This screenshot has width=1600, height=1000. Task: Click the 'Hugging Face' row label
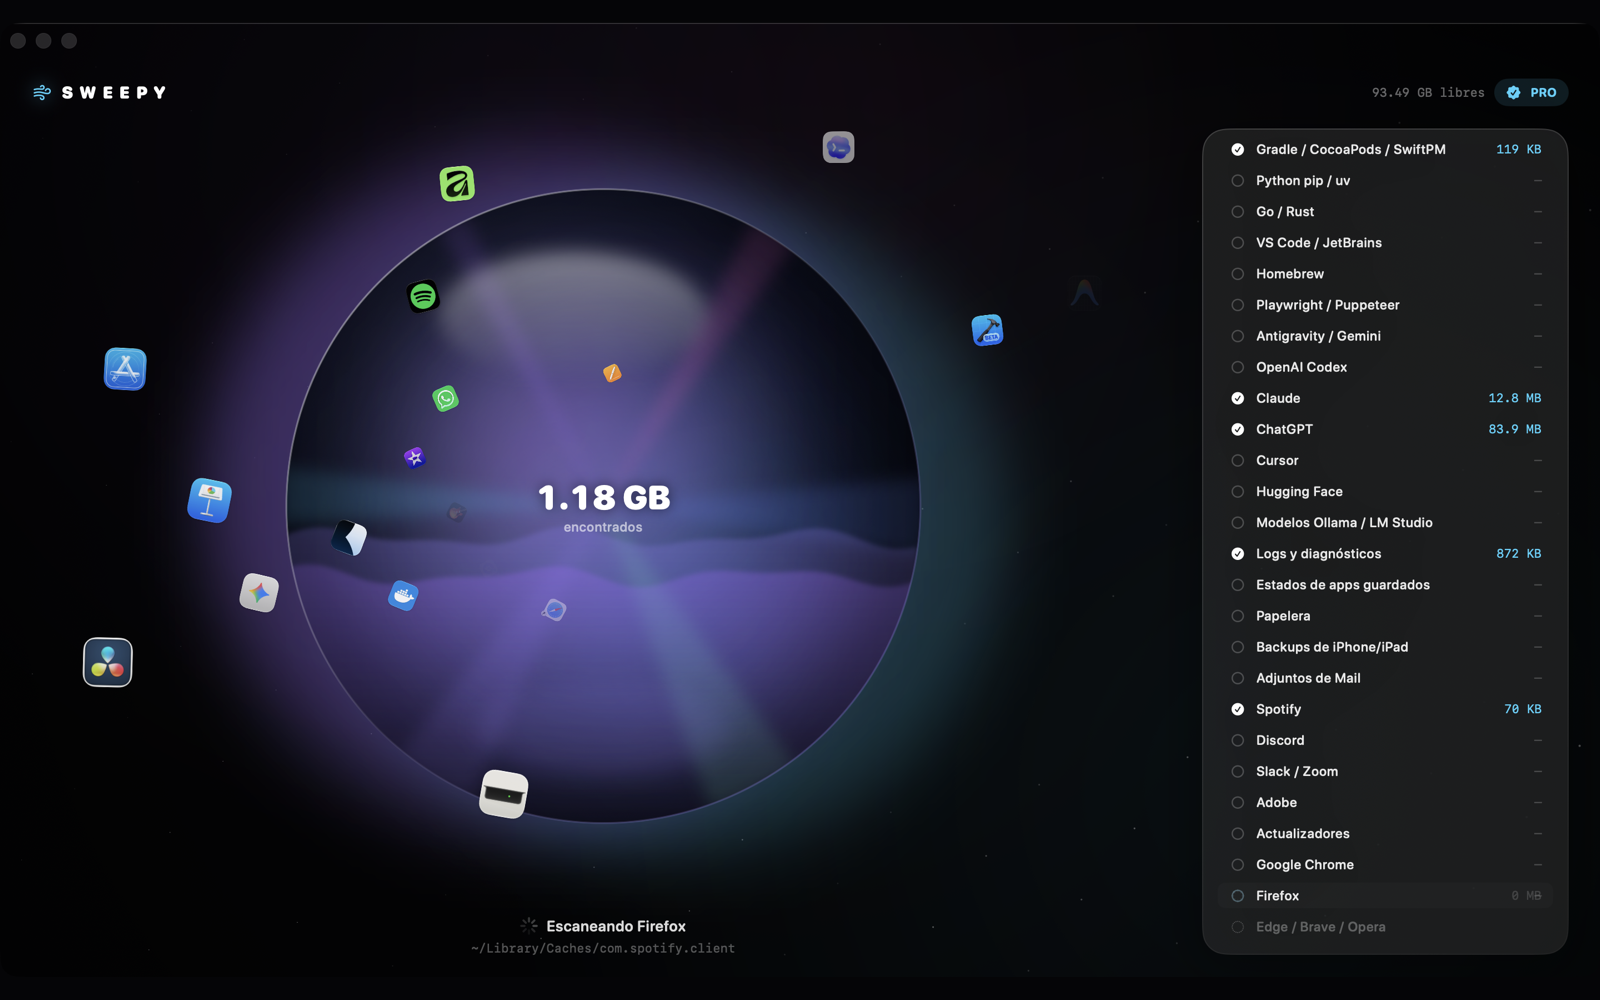[1299, 491]
